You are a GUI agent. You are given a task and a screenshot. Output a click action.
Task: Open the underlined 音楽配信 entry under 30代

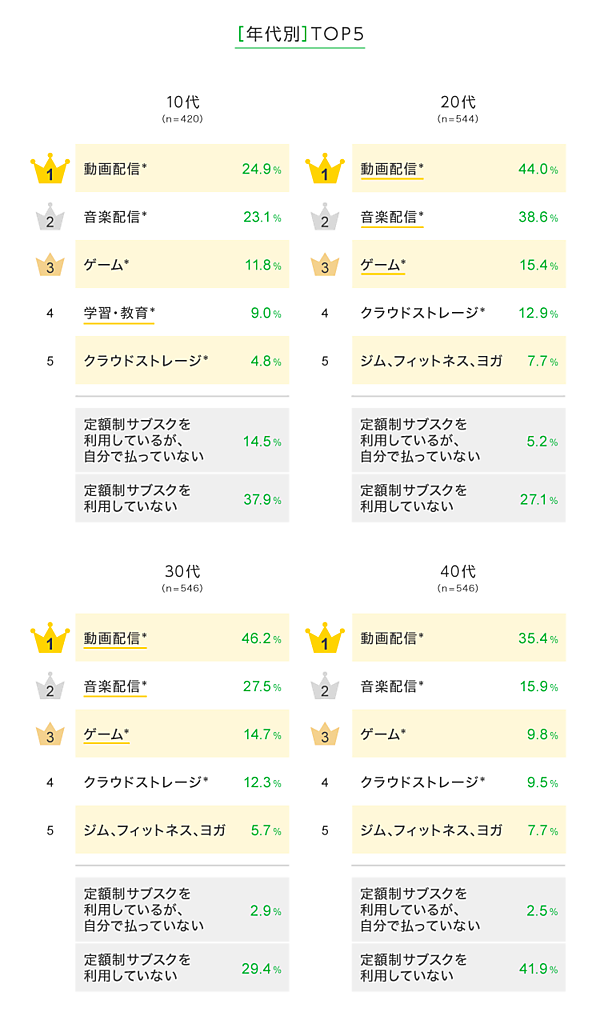[115, 686]
